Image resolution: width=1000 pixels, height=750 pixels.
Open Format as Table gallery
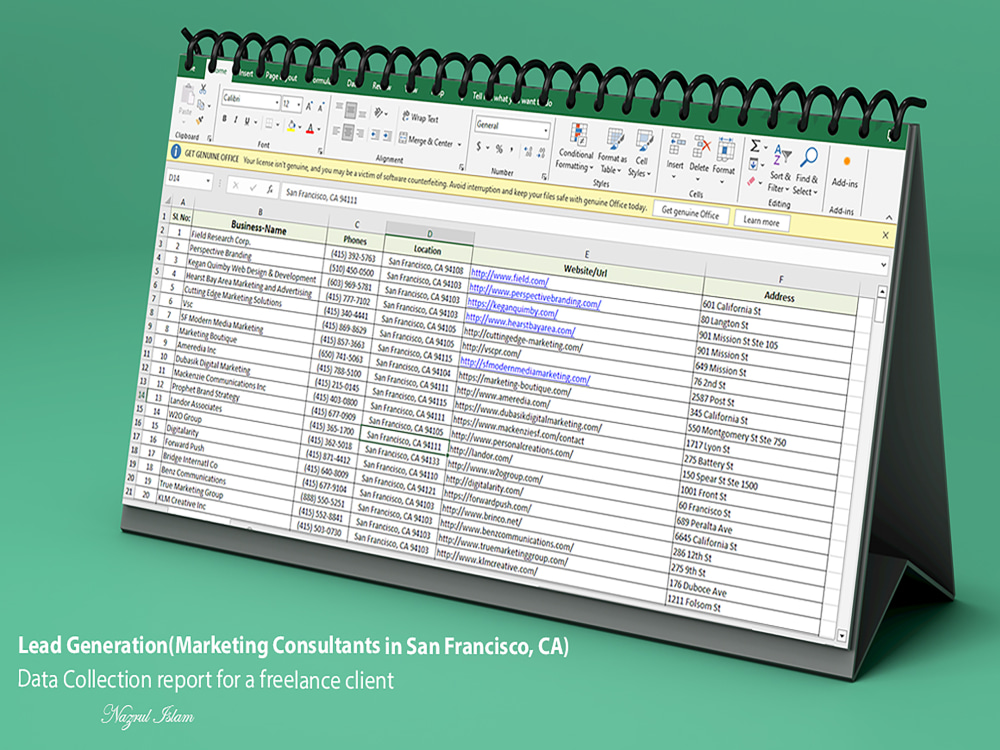[x=613, y=150]
